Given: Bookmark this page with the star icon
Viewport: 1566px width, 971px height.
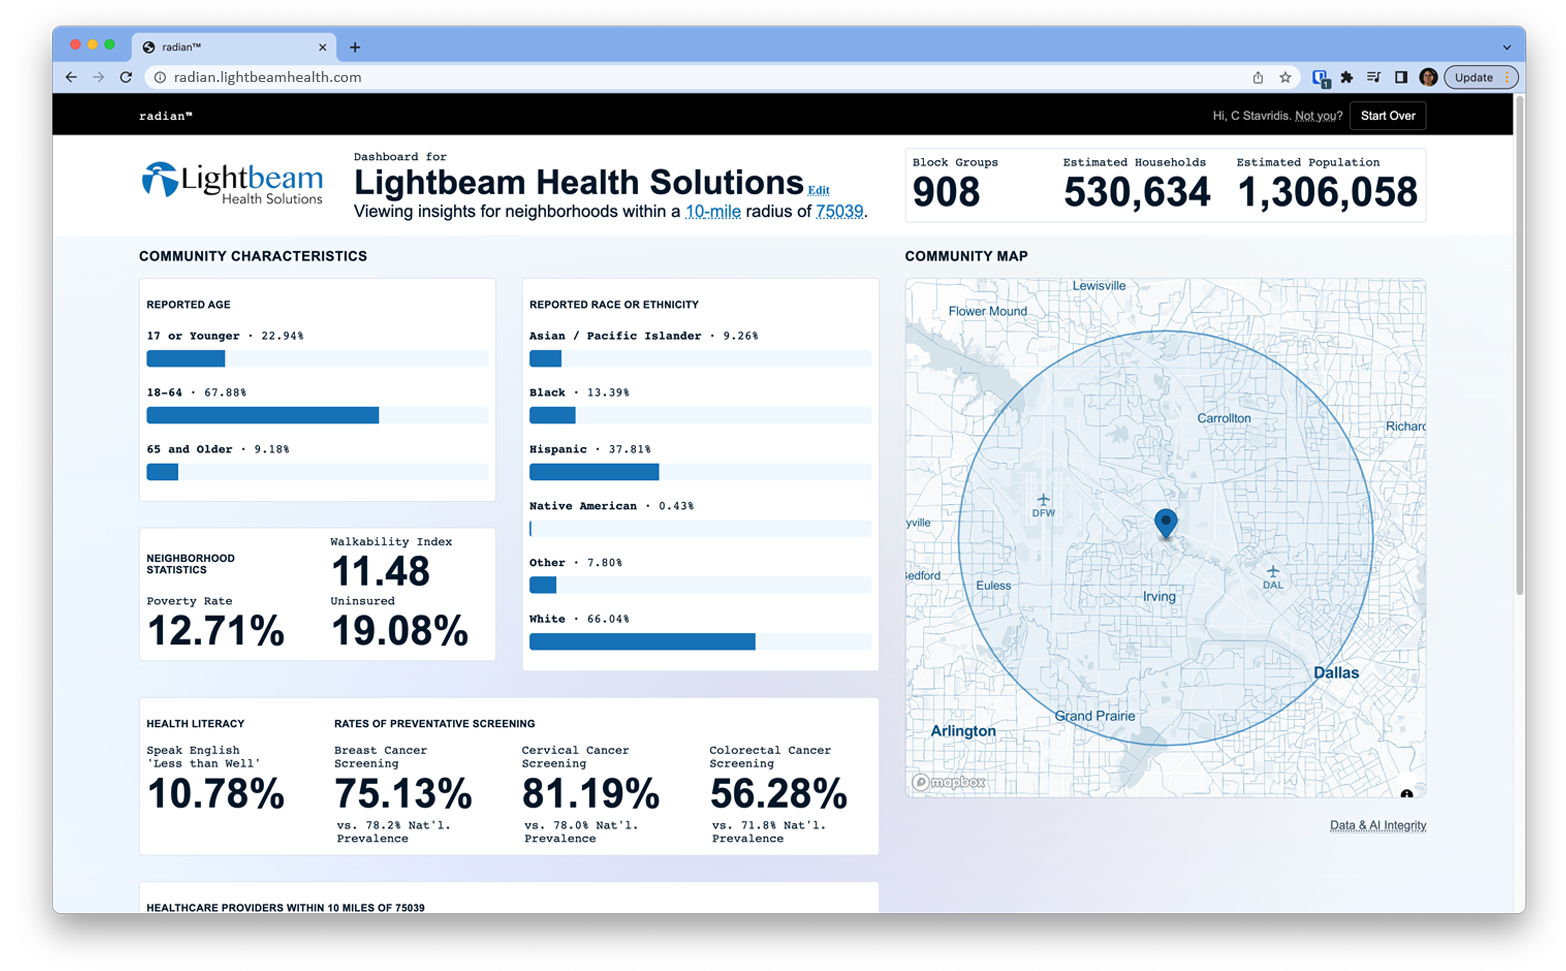Looking at the screenshot, I should (x=1286, y=77).
